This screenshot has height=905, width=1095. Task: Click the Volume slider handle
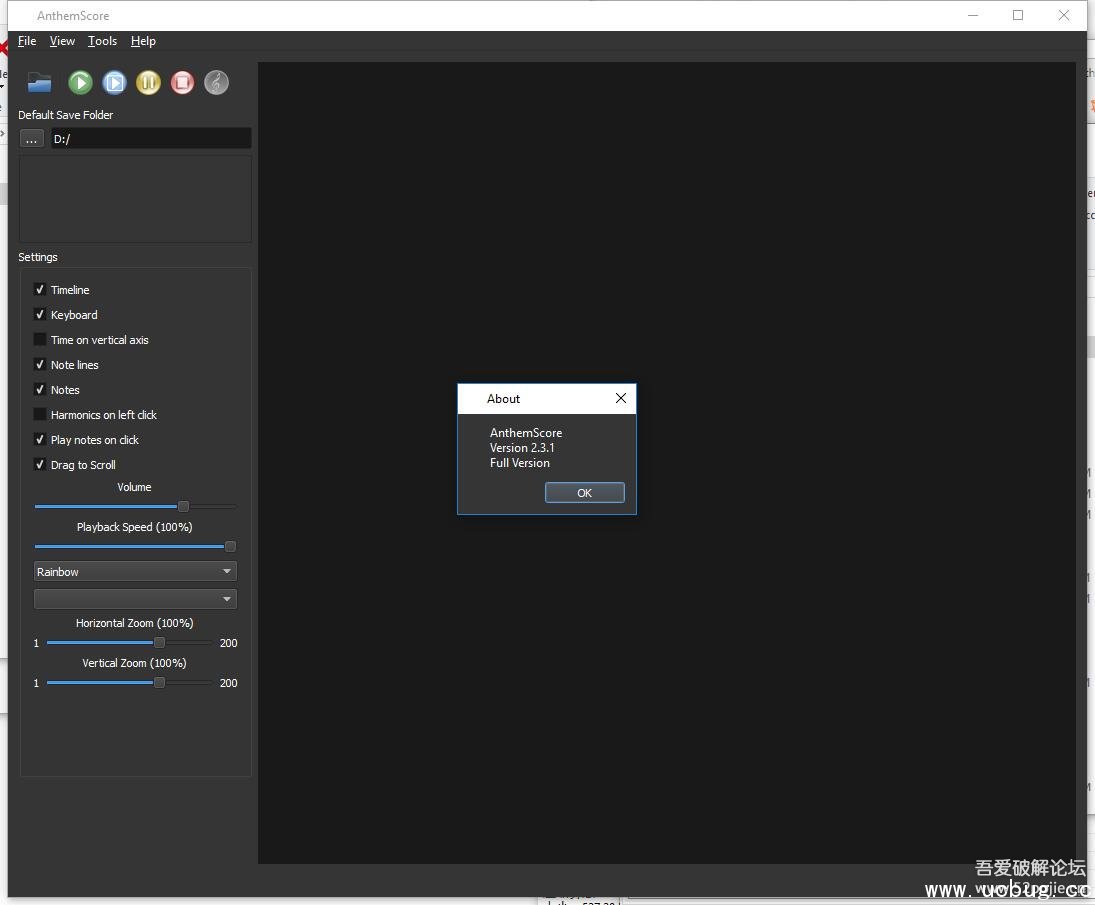click(x=183, y=507)
